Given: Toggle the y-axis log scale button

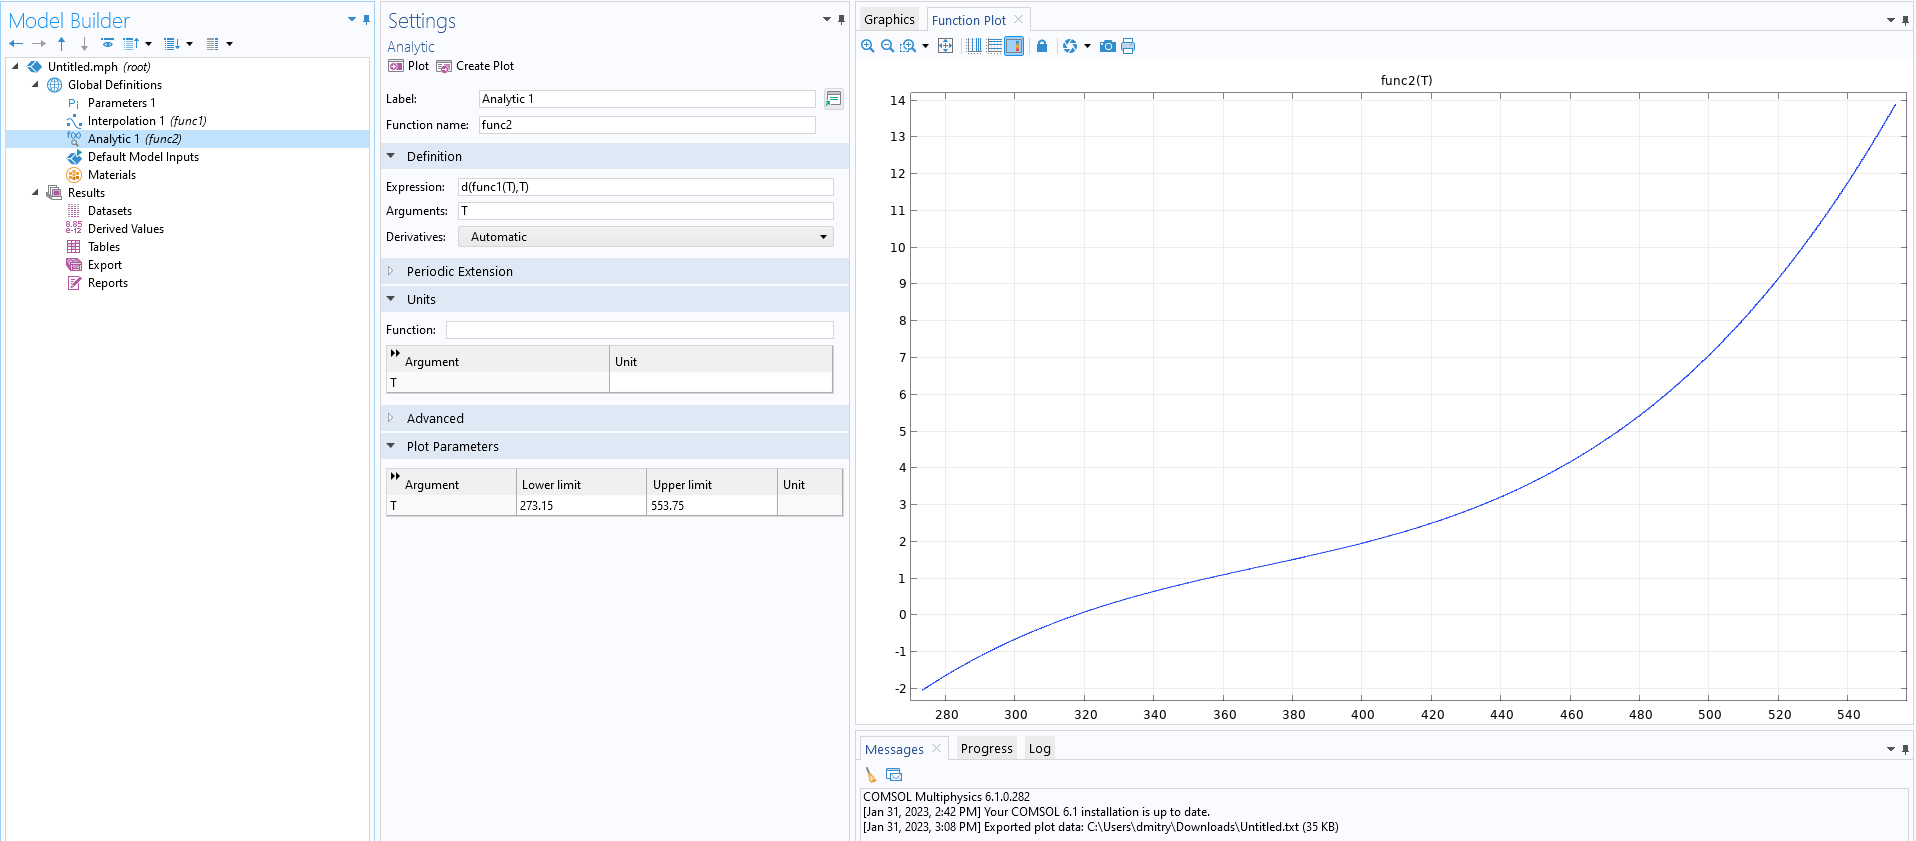Looking at the screenshot, I should click(994, 46).
